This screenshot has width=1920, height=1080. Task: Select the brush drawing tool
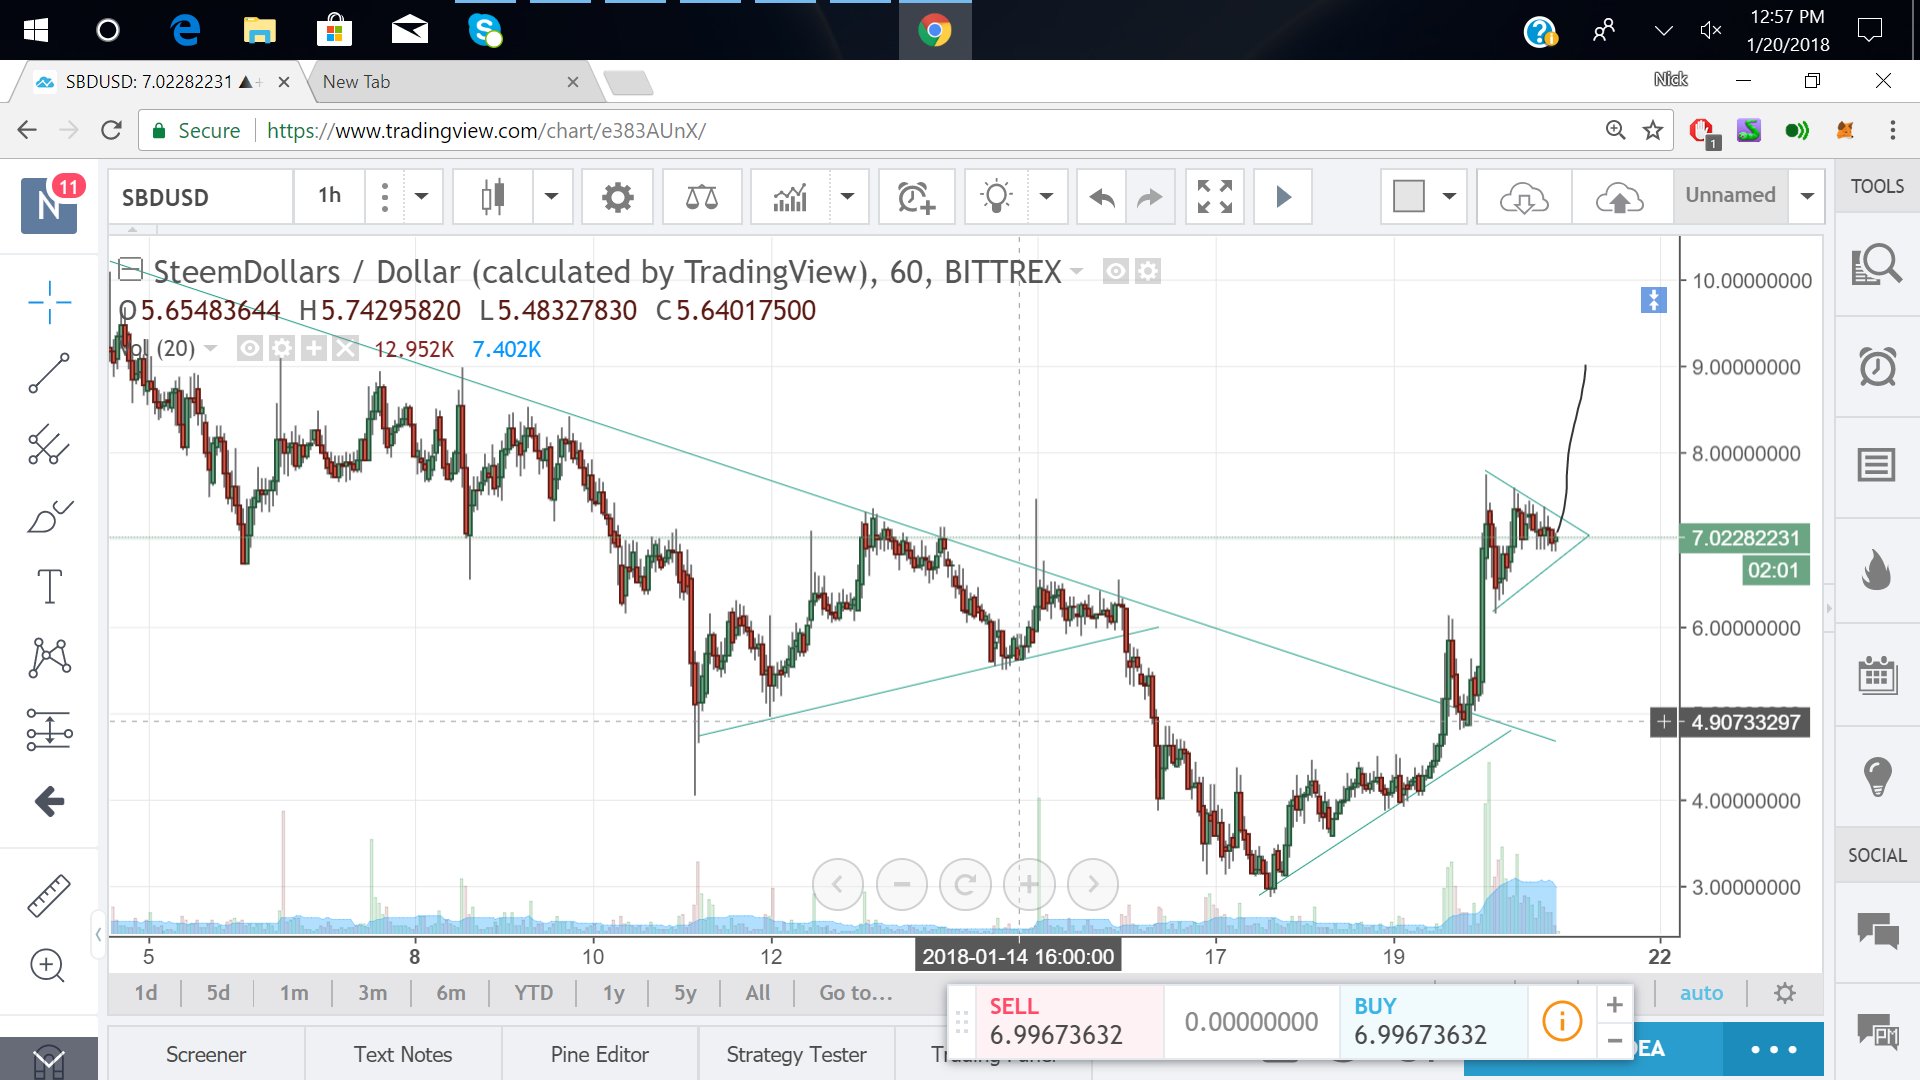pos(49,516)
